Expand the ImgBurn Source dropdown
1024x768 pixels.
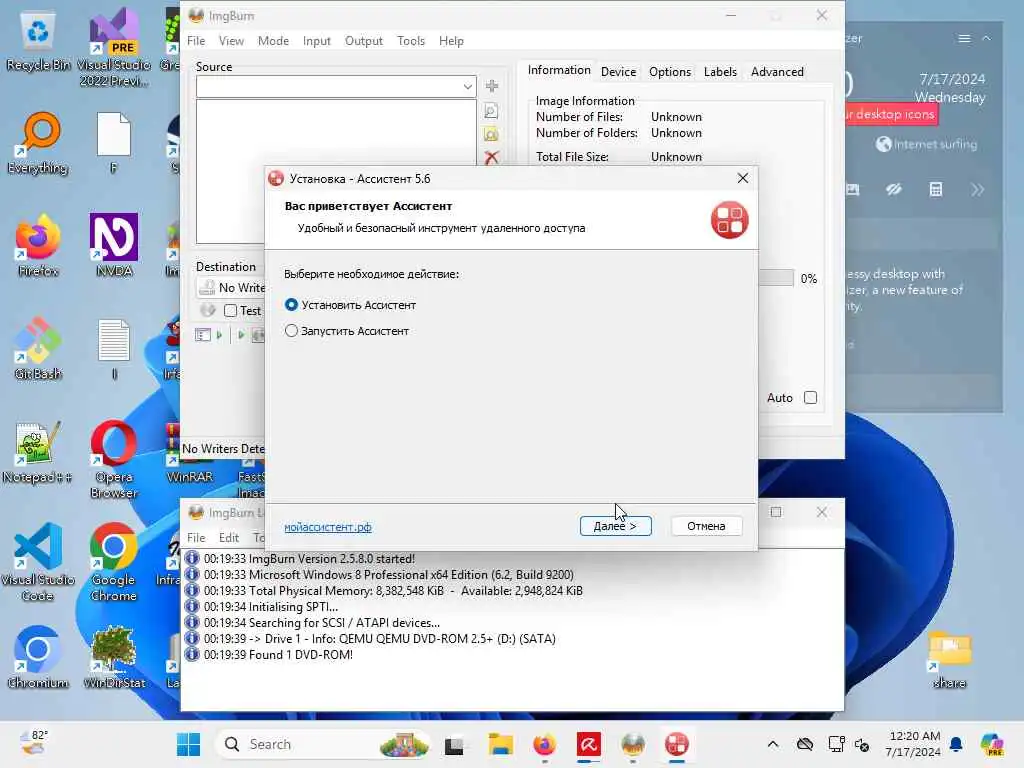tap(468, 86)
